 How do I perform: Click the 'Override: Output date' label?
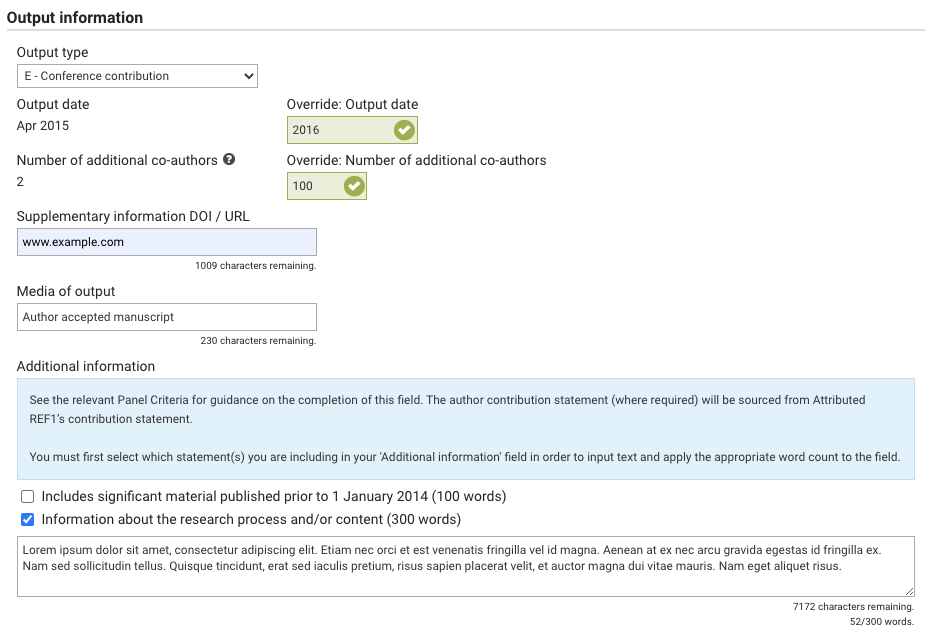pyautogui.click(x=352, y=104)
